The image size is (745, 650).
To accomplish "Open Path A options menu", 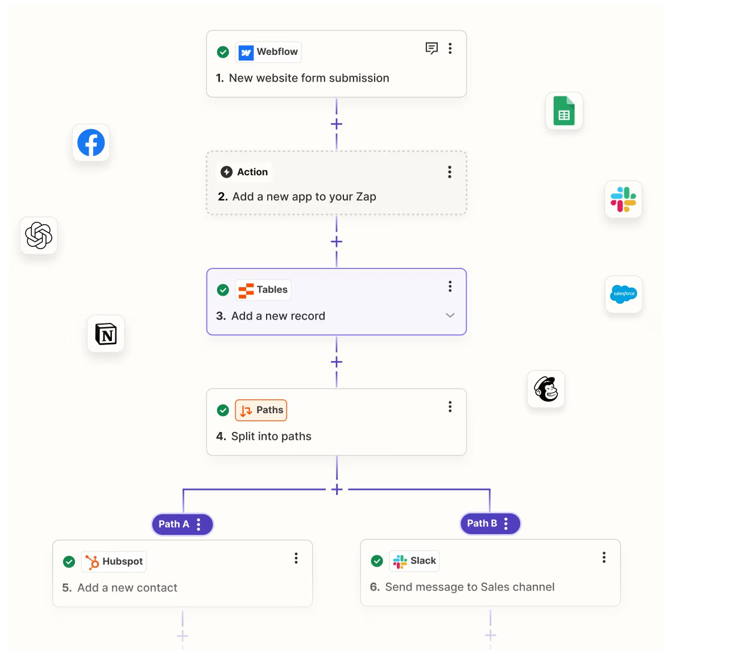I will (199, 524).
